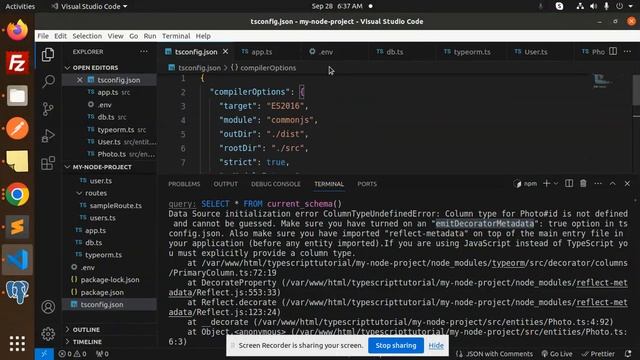Open the Selection menu
This screenshot has width=640, height=360.
[x=87, y=36]
